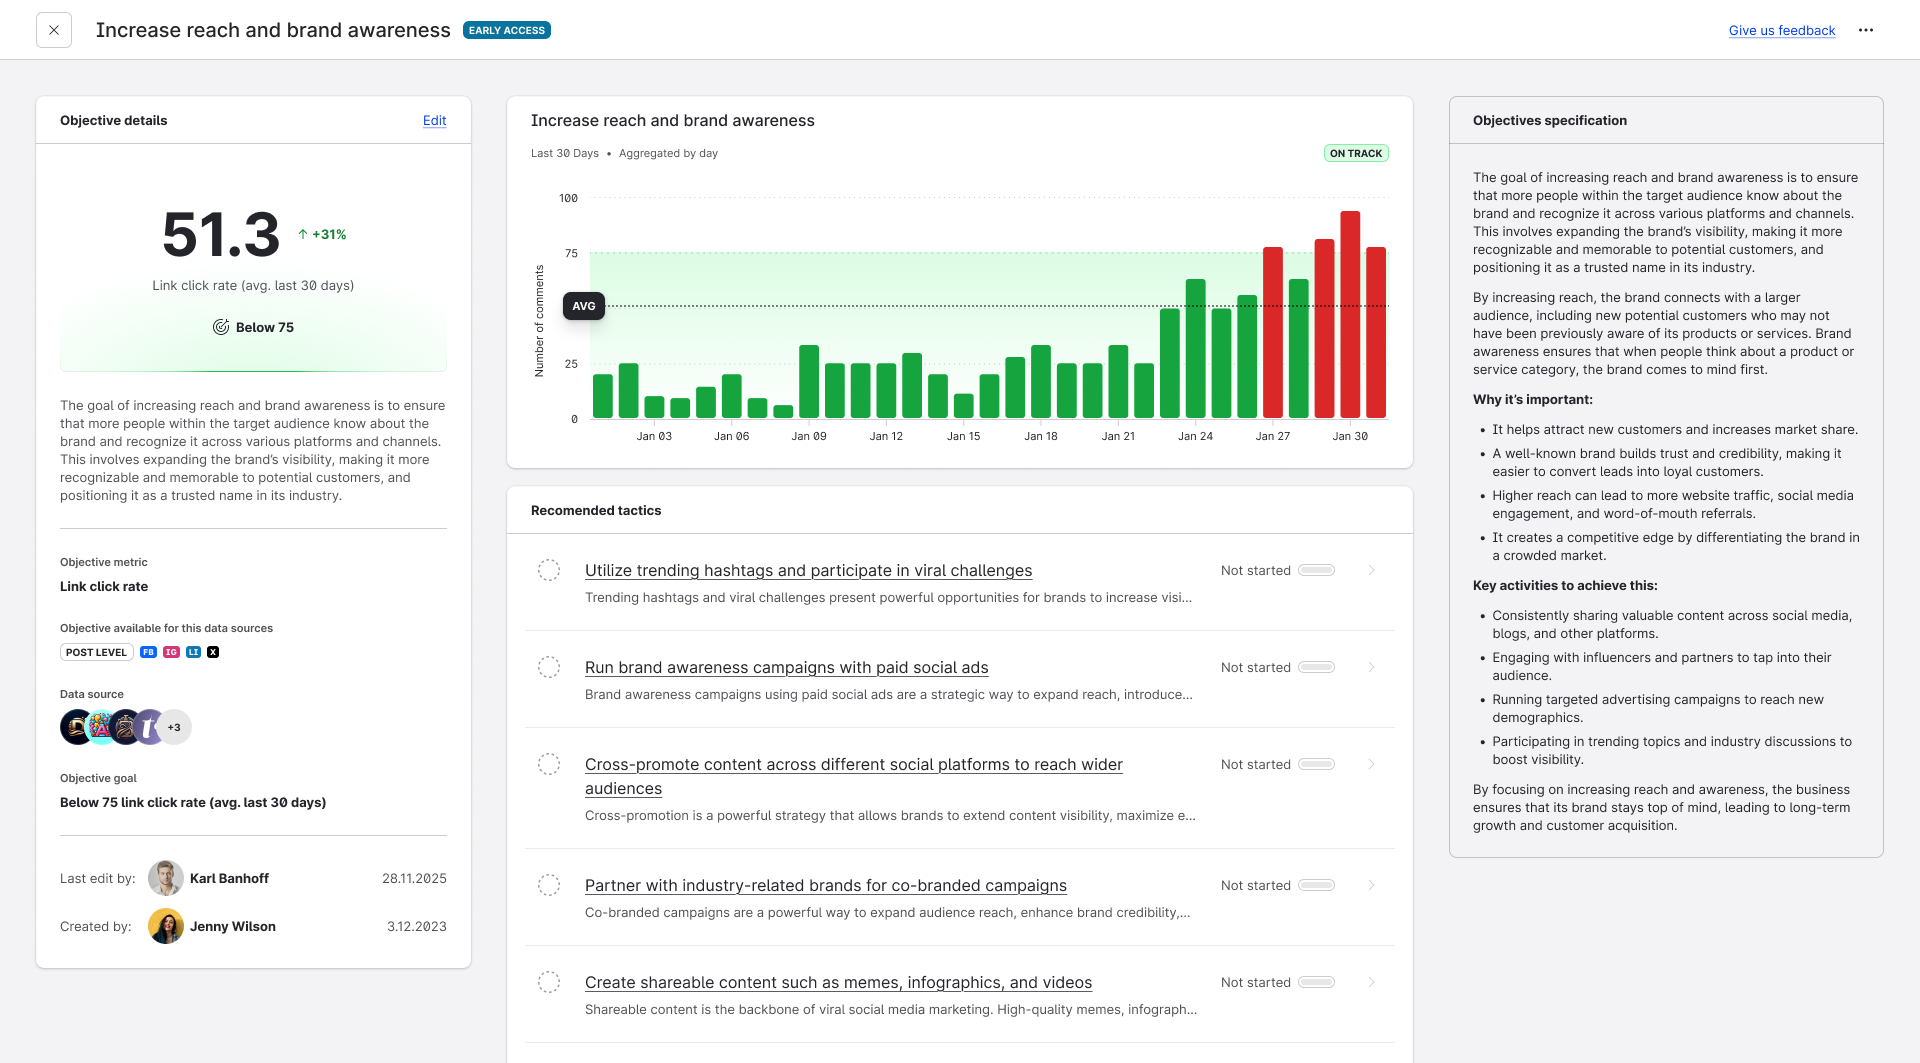Open the three-dots more options menu
This screenshot has width=1920, height=1063.
(1866, 30)
